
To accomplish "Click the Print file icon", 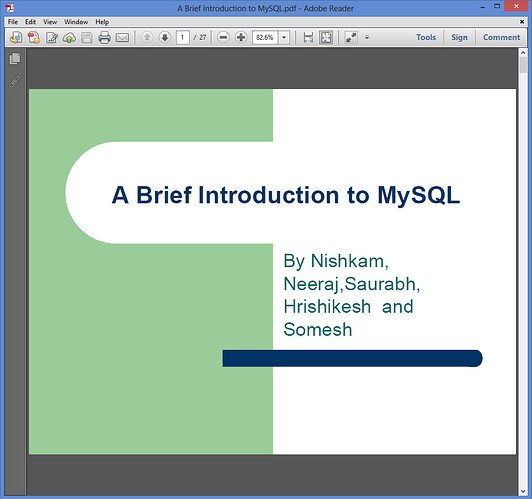I will tap(104, 37).
